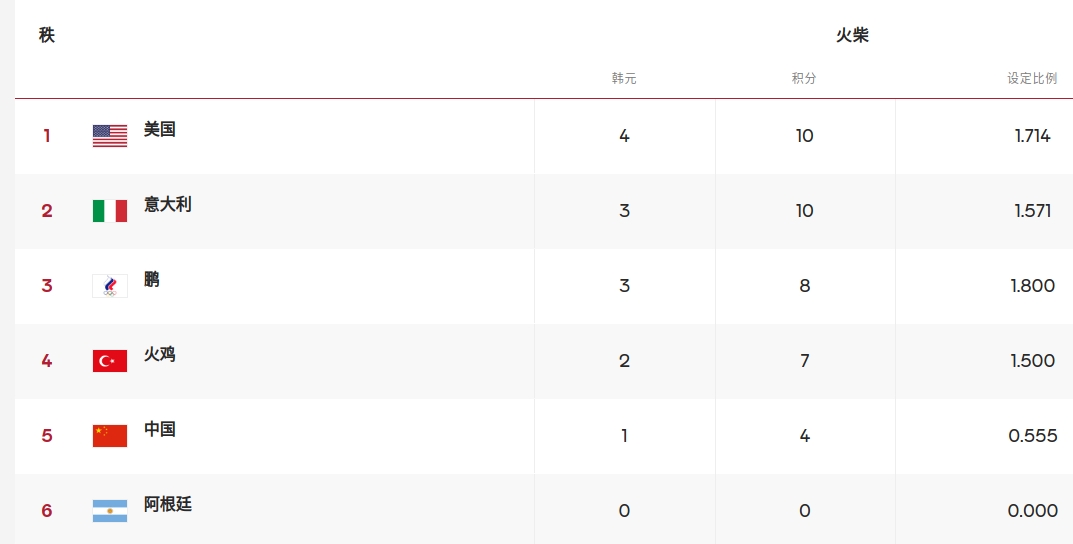Viewport: 1073px width, 544px height.
Task: Click the 0.555 ratio value for 中国
Action: coord(1032,436)
